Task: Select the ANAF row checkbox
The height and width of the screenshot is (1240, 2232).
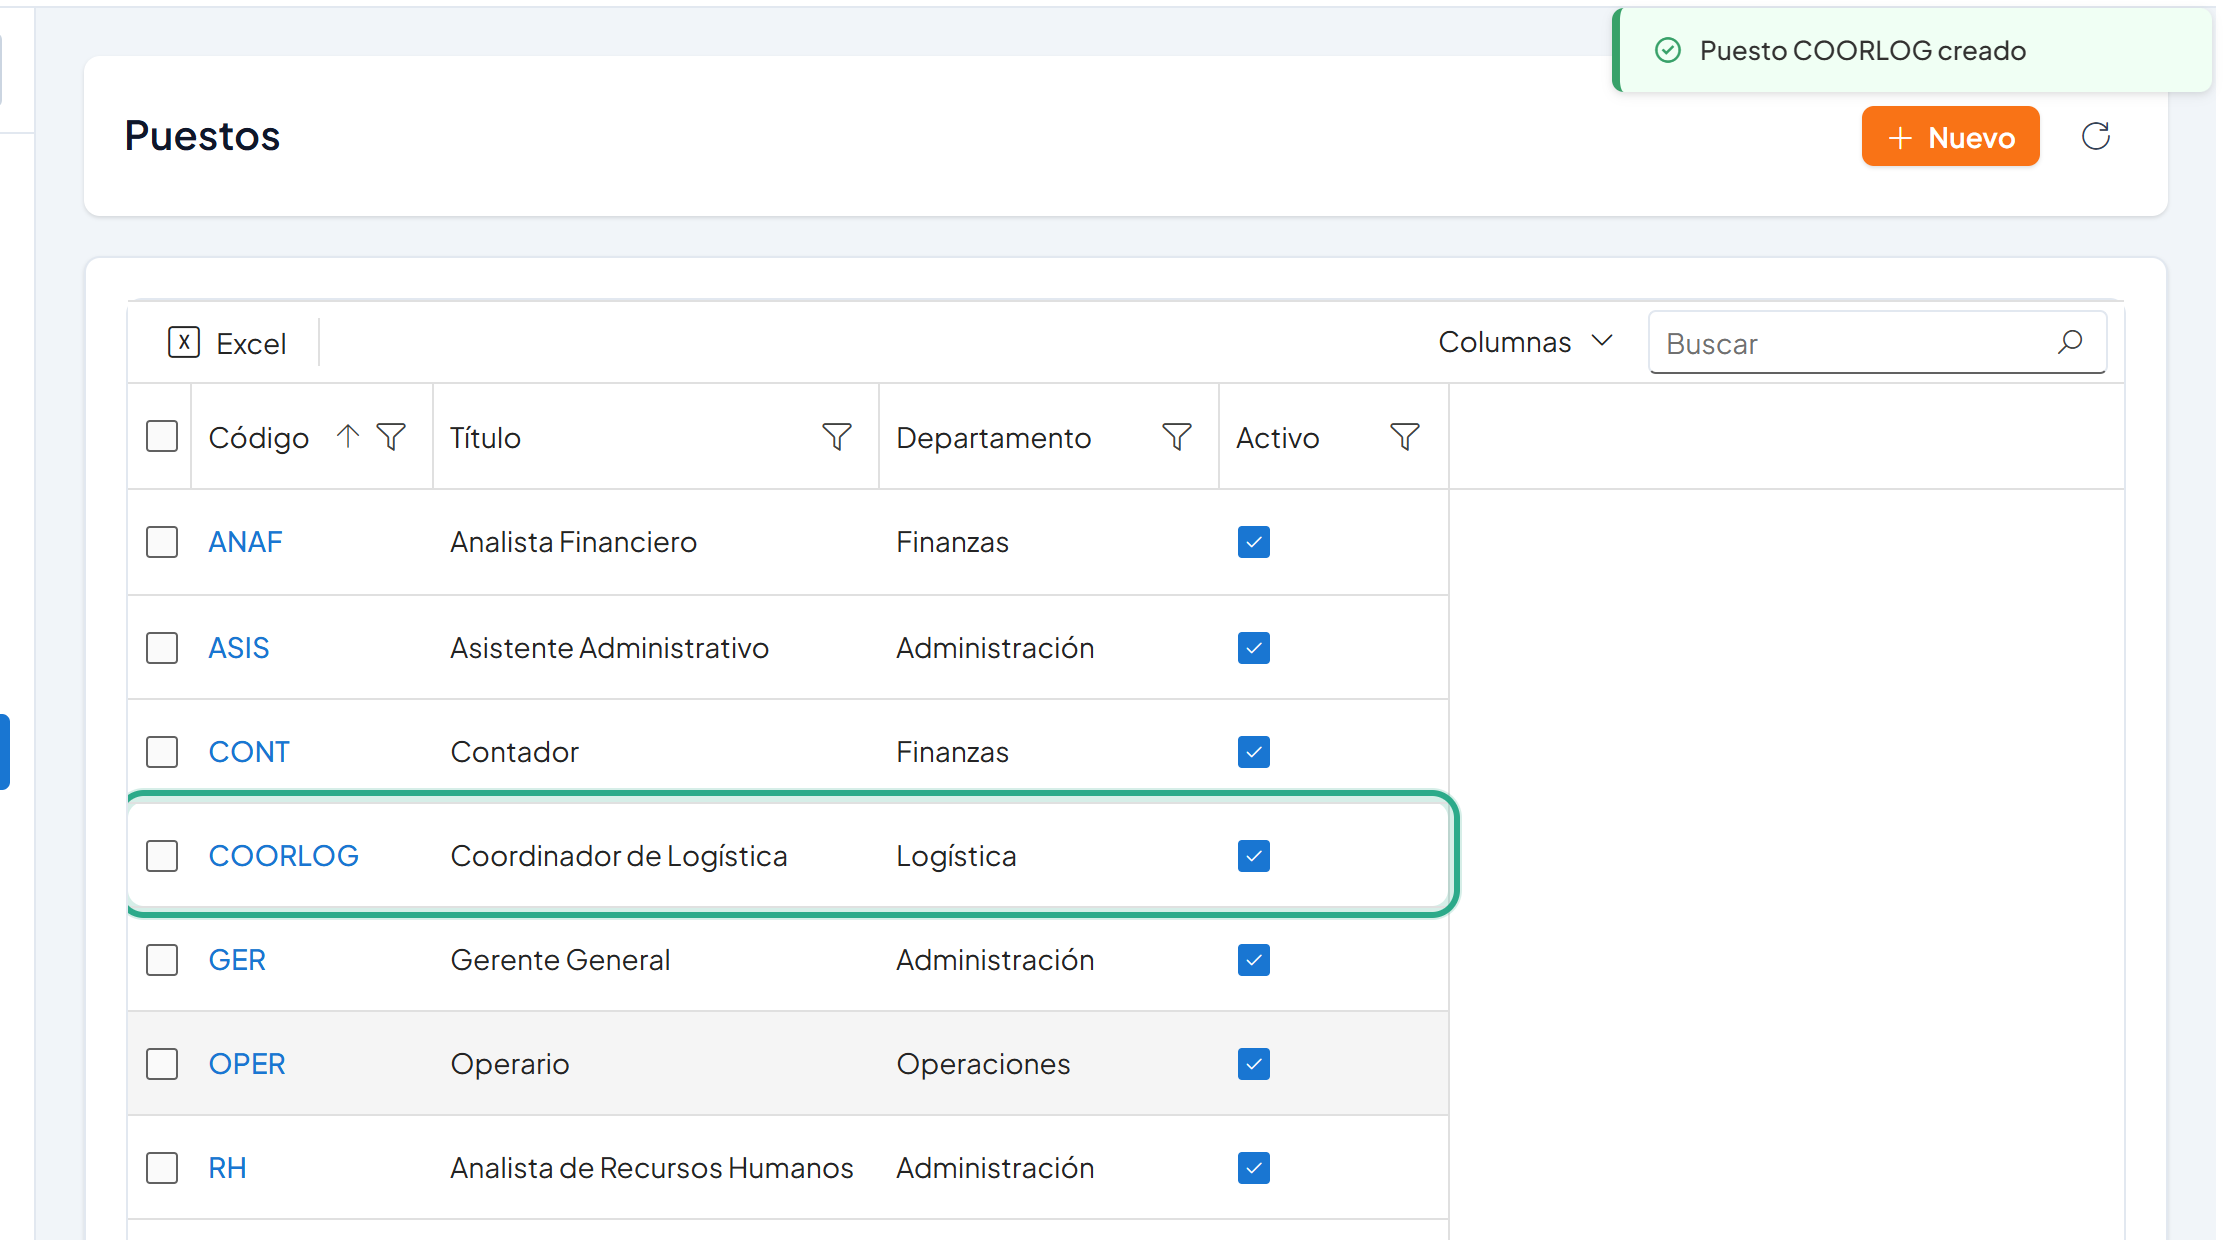Action: [x=162, y=542]
